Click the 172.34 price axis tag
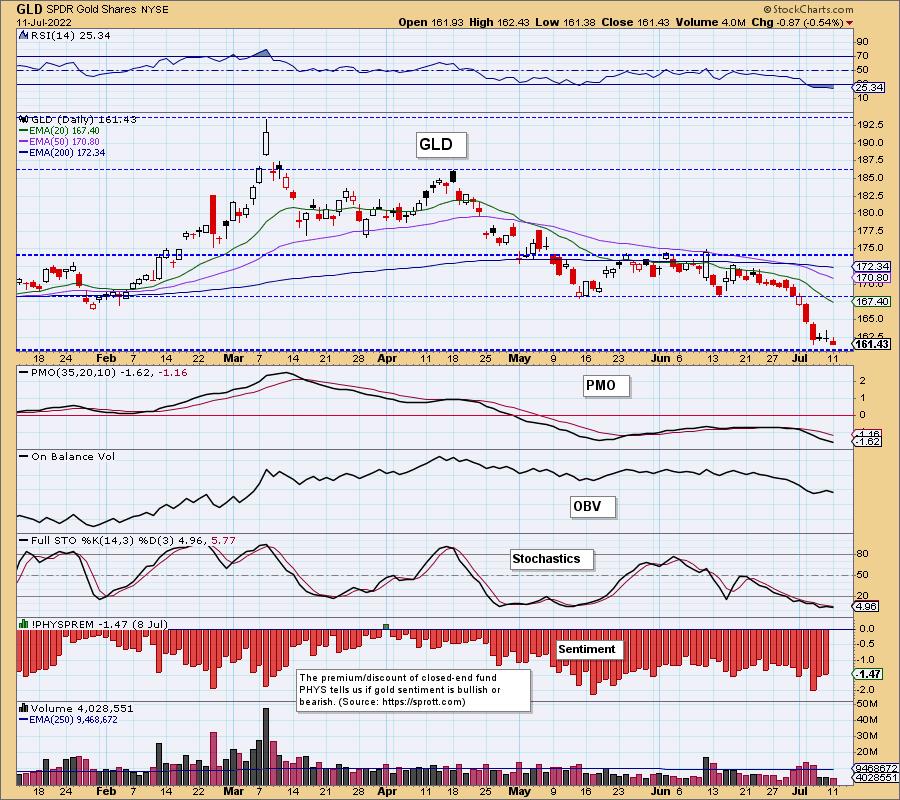The image size is (900, 800). tap(871, 266)
